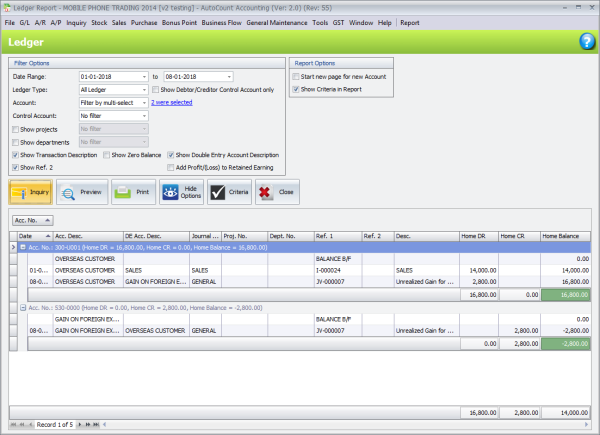Click the Preview magnifier button
The height and width of the screenshot is (435, 600).
82,192
